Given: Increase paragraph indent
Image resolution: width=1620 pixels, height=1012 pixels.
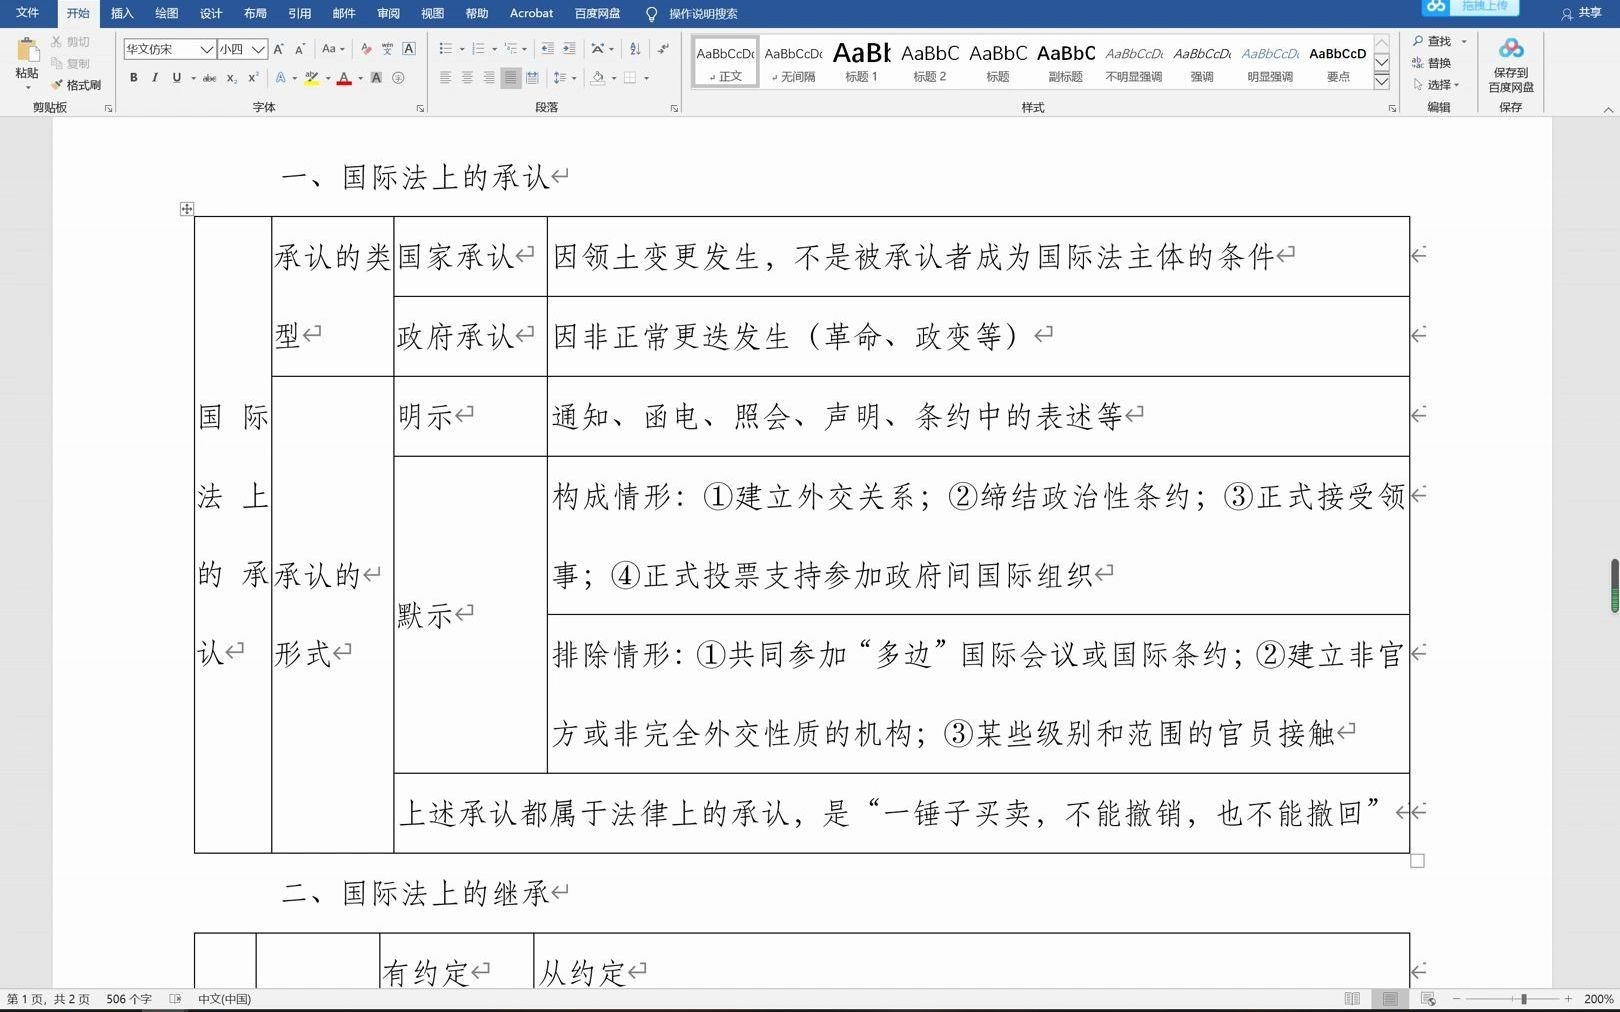Looking at the screenshot, I should [569, 49].
